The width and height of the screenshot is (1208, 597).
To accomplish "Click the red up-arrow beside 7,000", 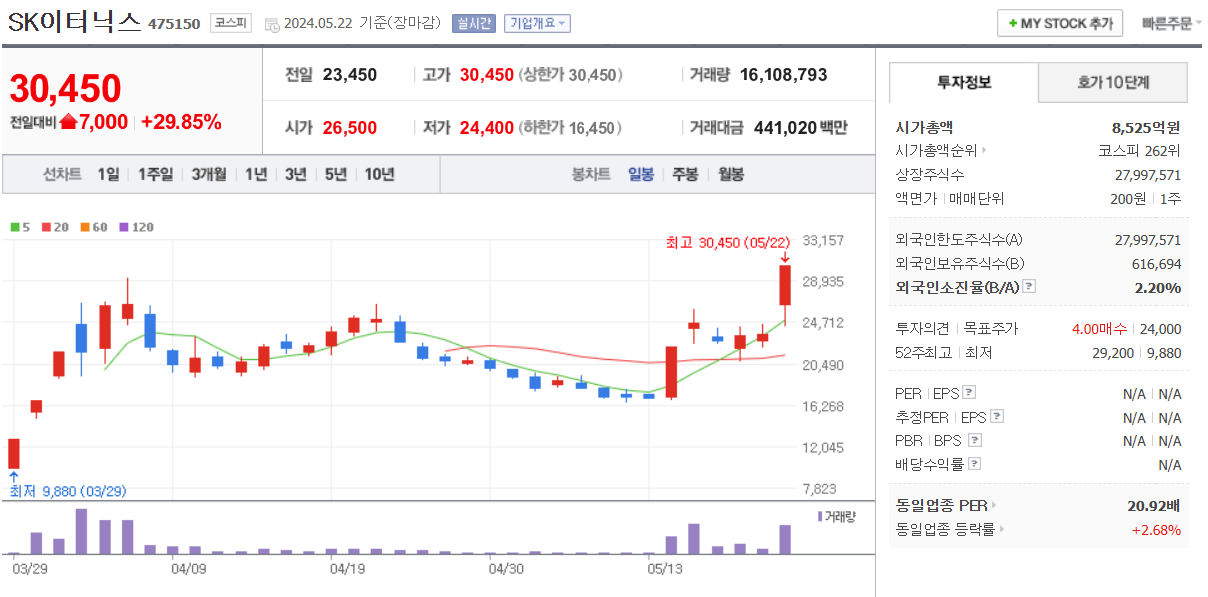I will (68, 122).
